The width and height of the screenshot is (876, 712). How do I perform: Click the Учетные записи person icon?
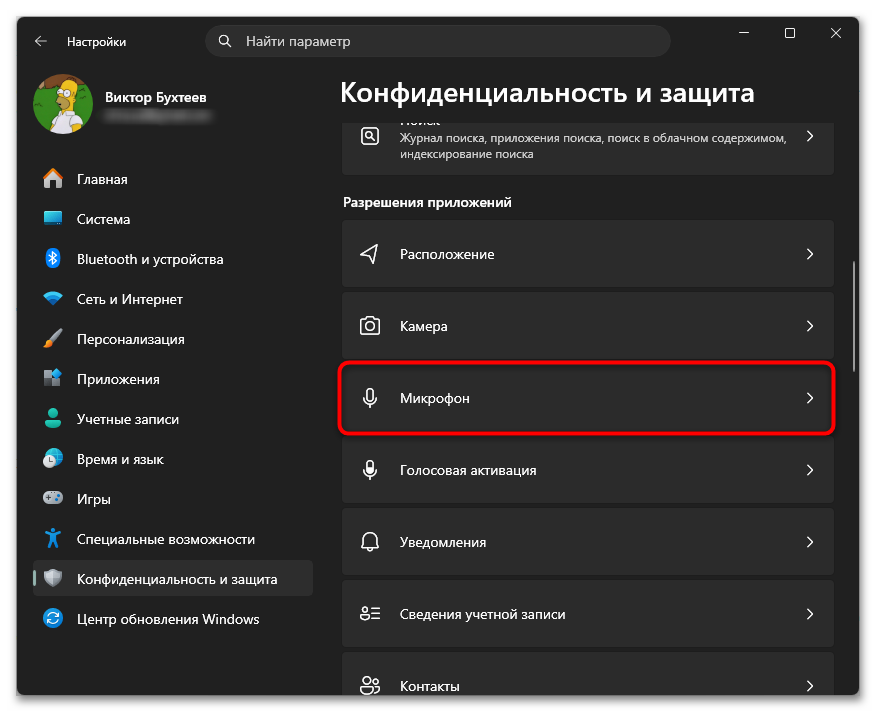point(53,419)
